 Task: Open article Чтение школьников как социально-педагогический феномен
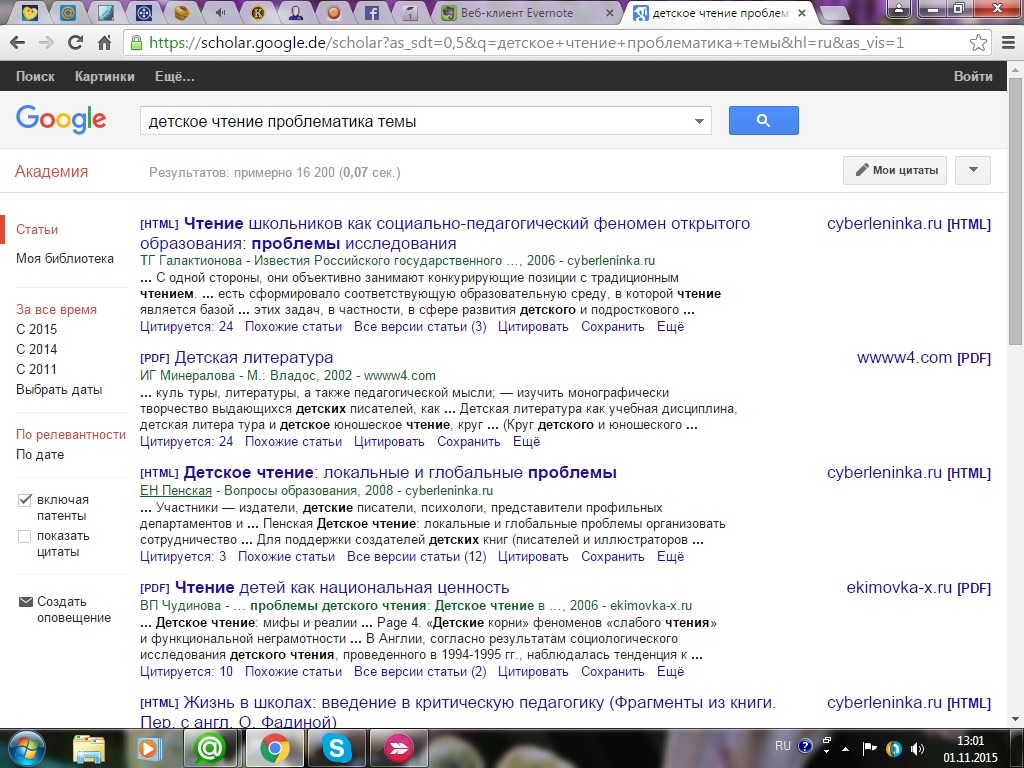(445, 233)
